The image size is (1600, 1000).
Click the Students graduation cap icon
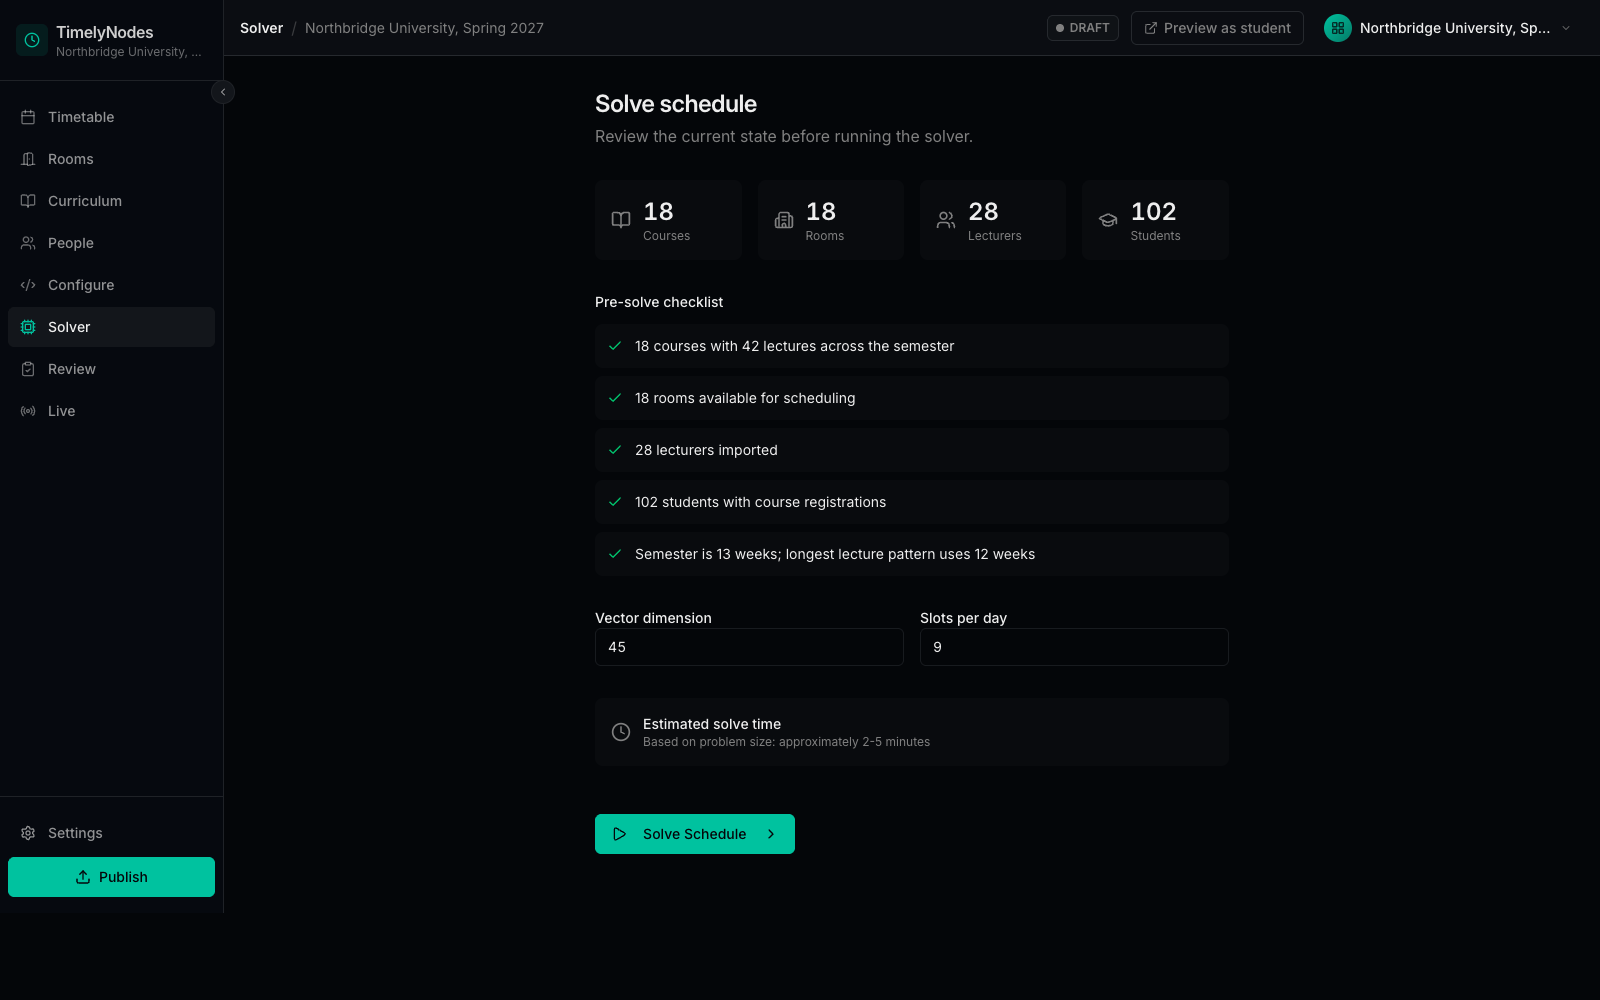(1108, 220)
